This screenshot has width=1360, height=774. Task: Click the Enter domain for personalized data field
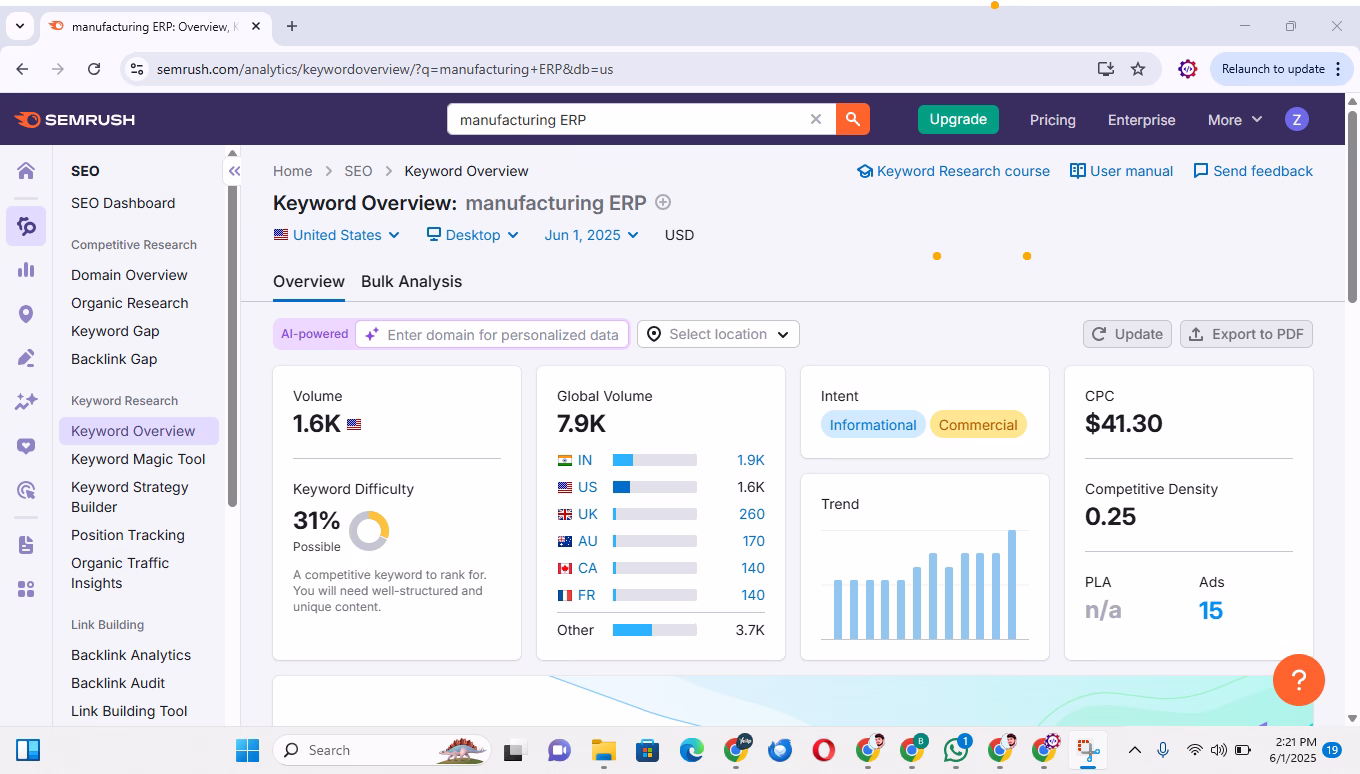pyautogui.click(x=492, y=334)
